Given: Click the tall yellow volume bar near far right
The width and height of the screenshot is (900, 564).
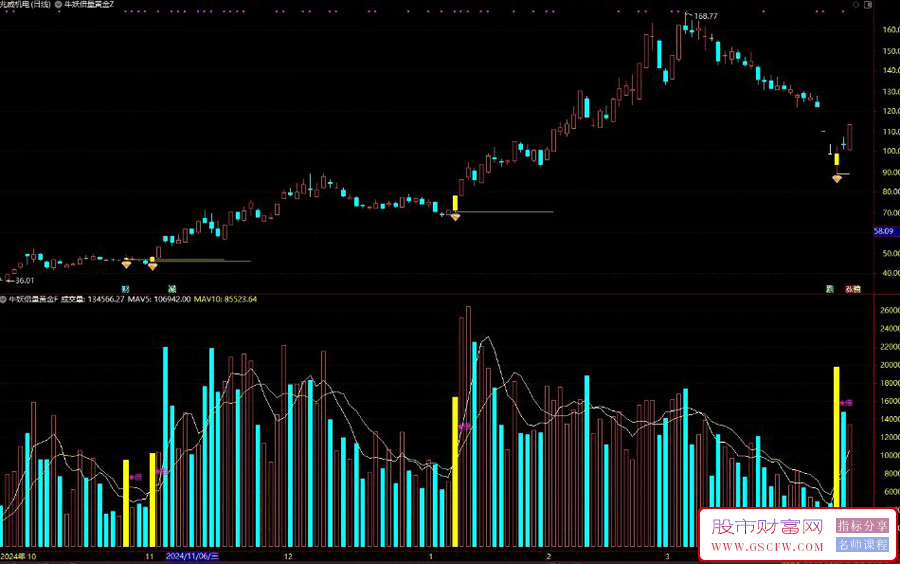Looking at the screenshot, I should pos(836,436).
